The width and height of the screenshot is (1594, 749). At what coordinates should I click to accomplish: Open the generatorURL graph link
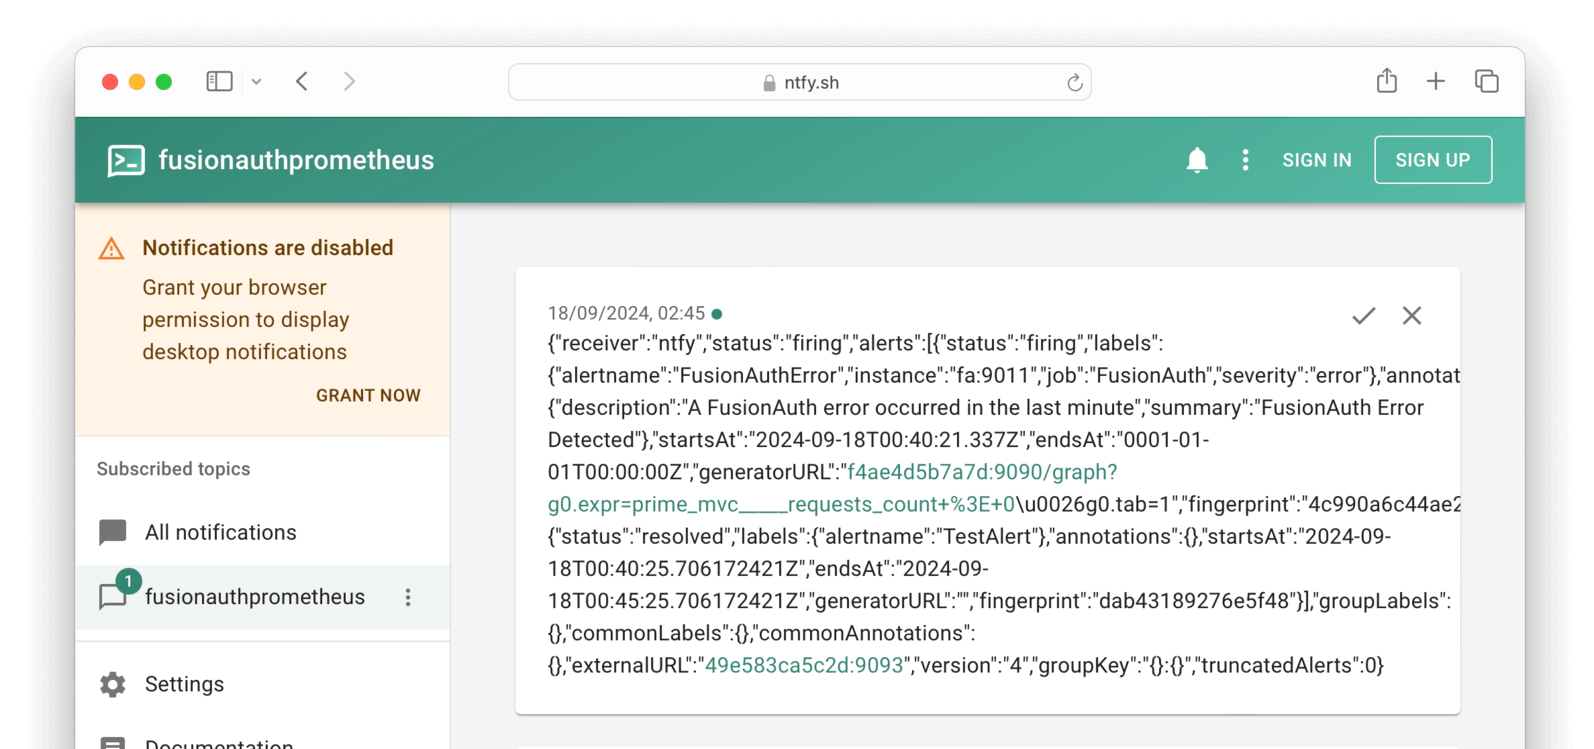point(980,472)
